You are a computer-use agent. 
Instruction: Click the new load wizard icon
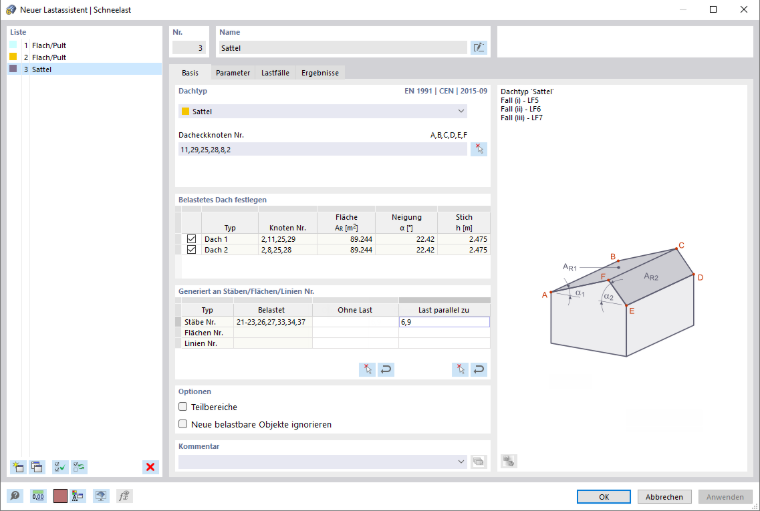pyautogui.click(x=18, y=467)
